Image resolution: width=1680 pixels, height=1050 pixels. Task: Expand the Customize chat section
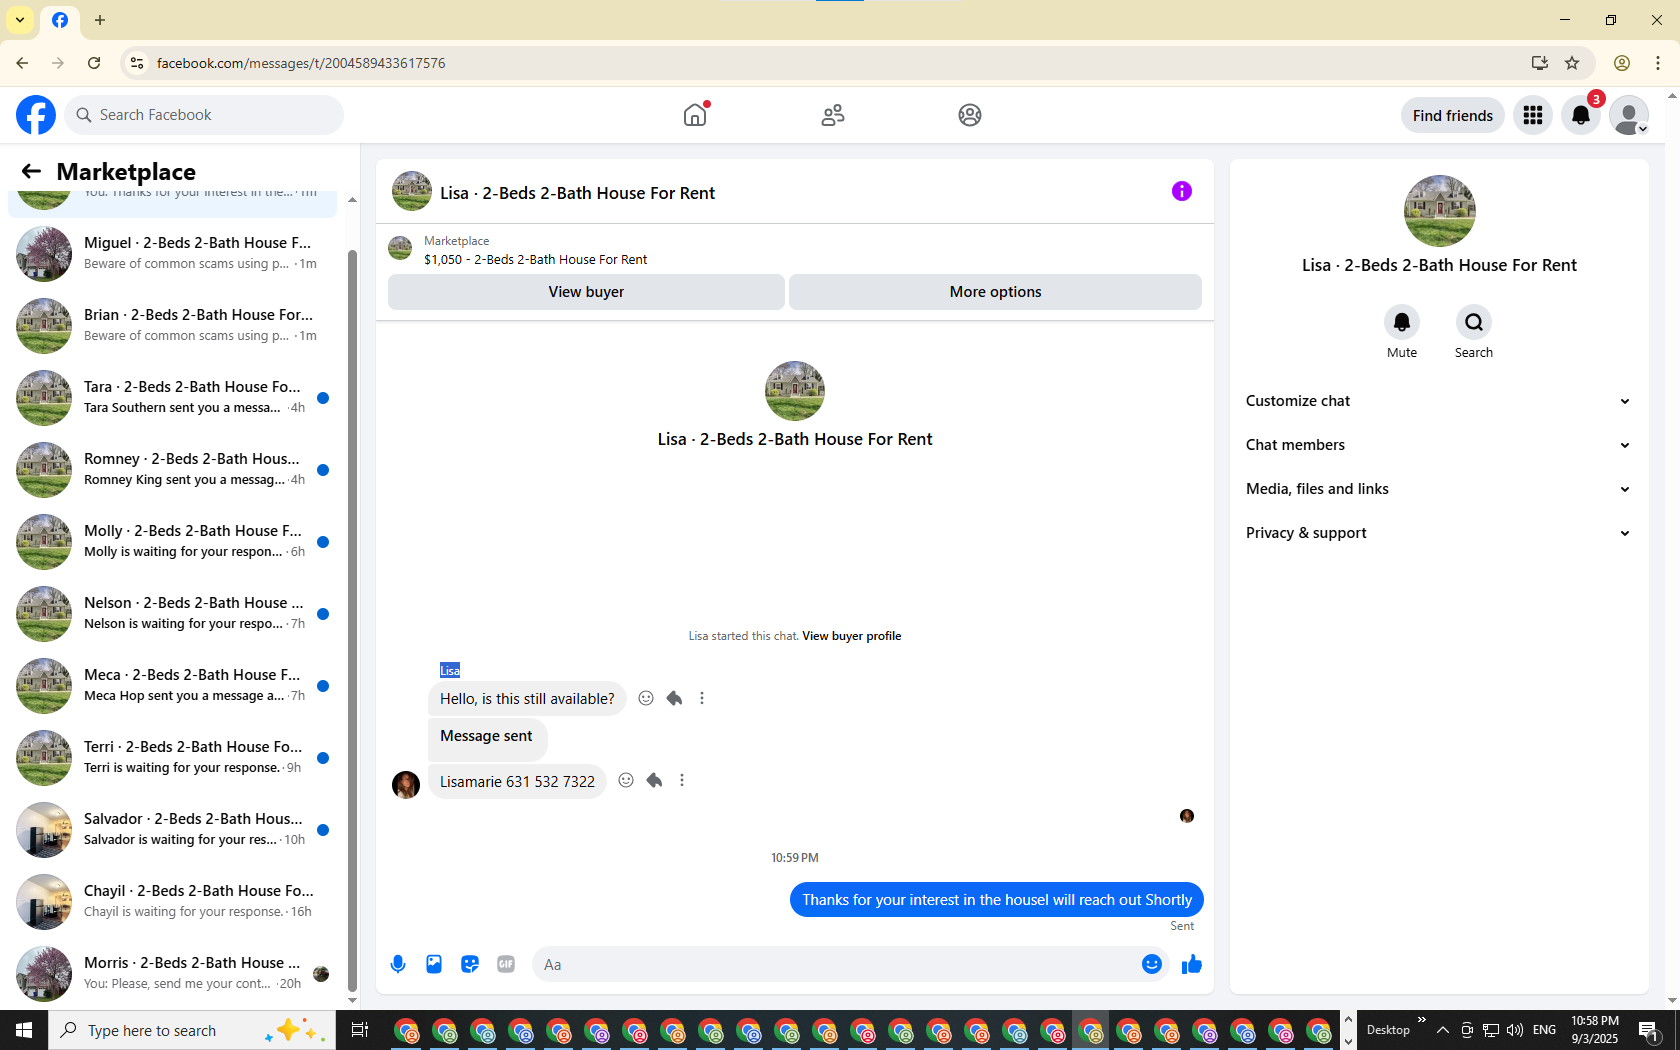point(1439,401)
